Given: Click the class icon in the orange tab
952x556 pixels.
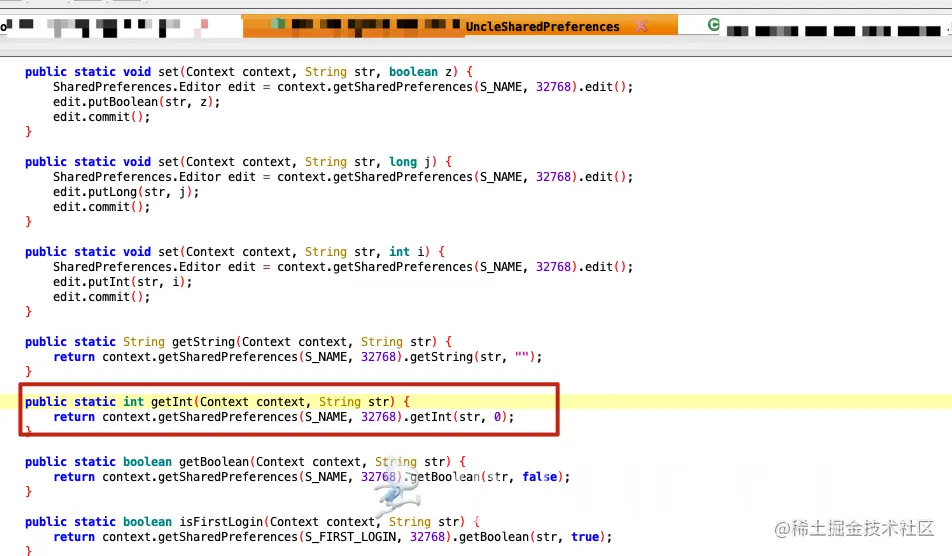Looking at the screenshot, I should coord(278,24).
